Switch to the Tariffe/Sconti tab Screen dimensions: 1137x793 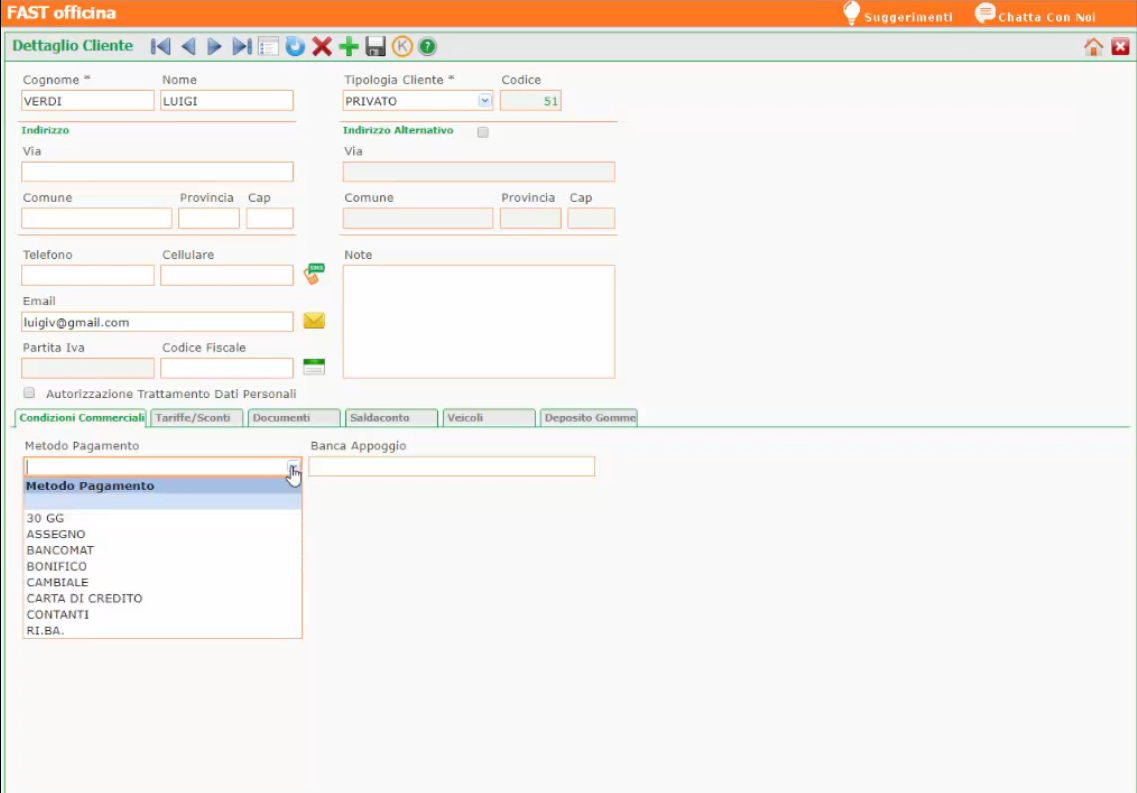[x=194, y=418]
